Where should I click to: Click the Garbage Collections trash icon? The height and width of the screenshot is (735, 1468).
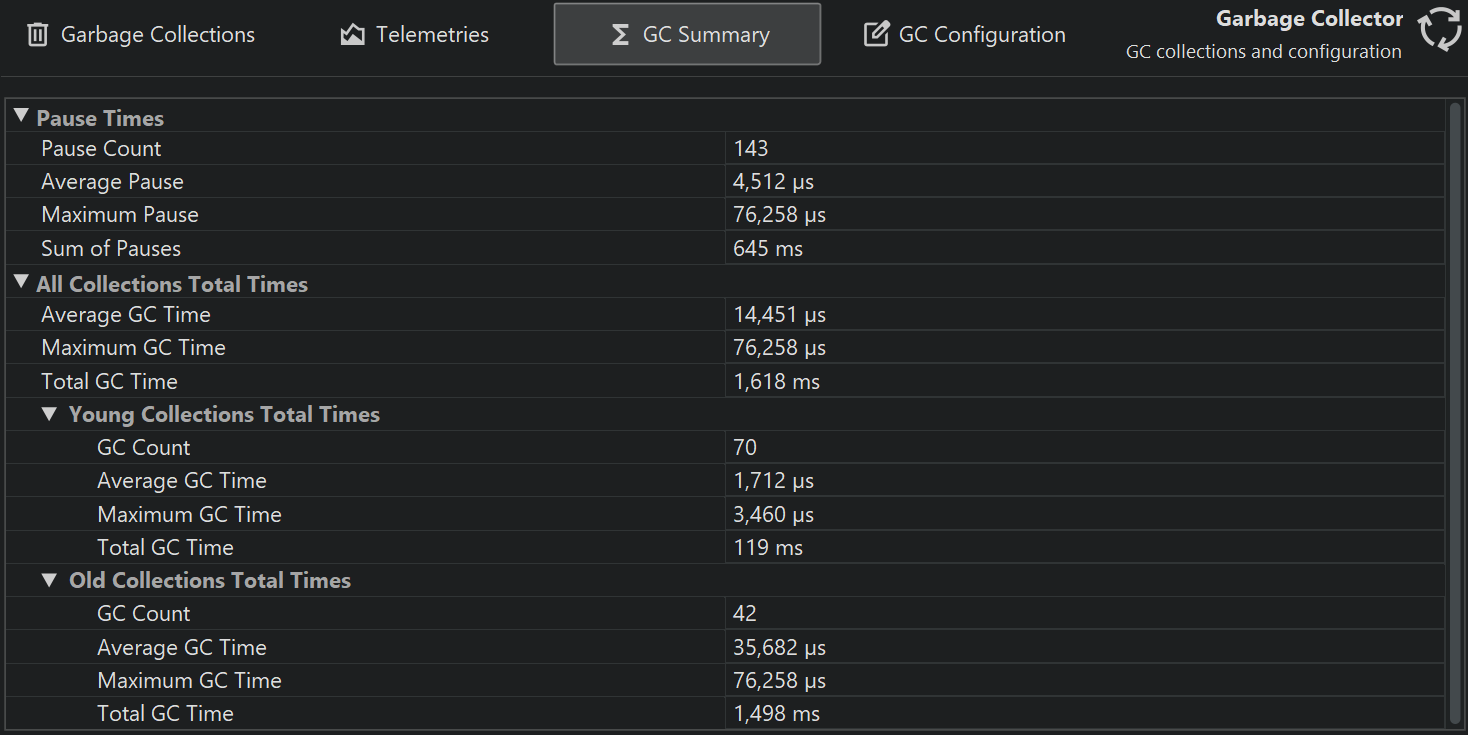click(x=37, y=35)
